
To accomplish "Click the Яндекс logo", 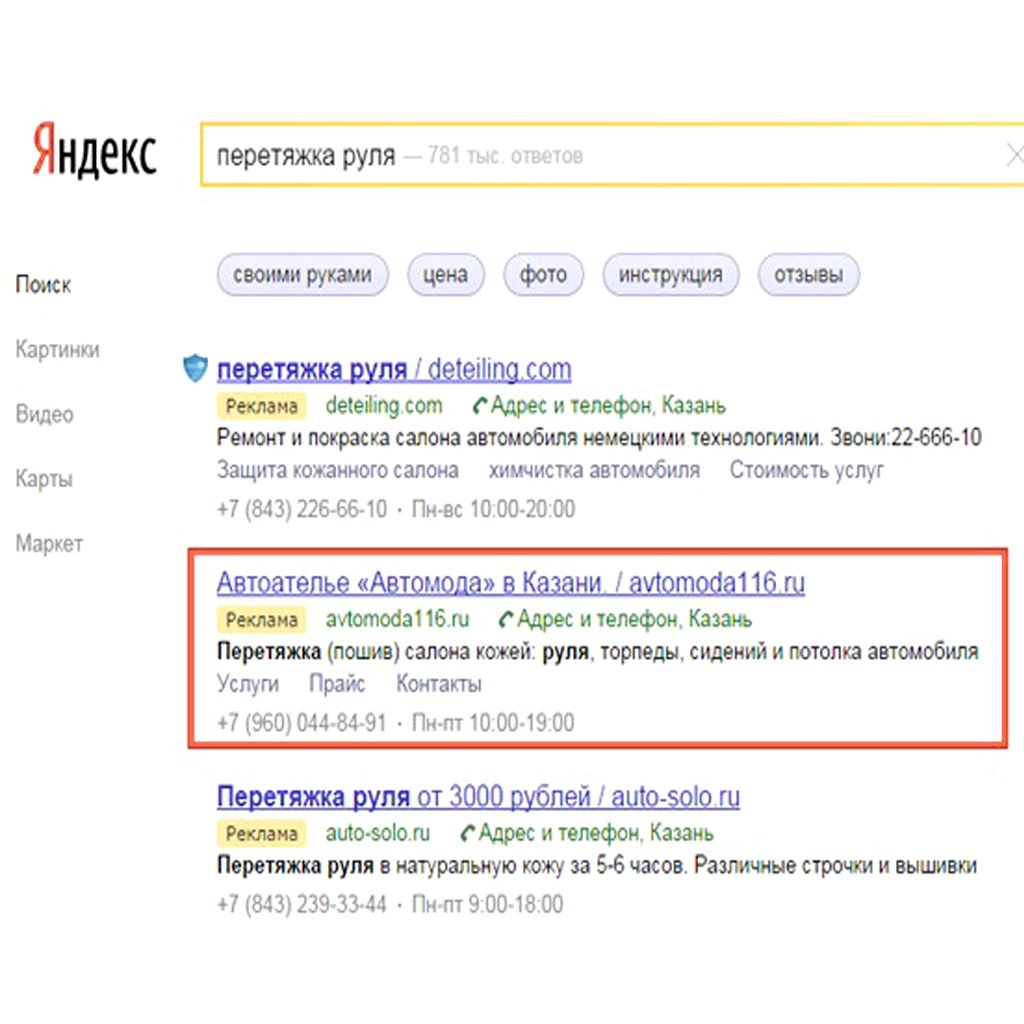I will (x=95, y=153).
